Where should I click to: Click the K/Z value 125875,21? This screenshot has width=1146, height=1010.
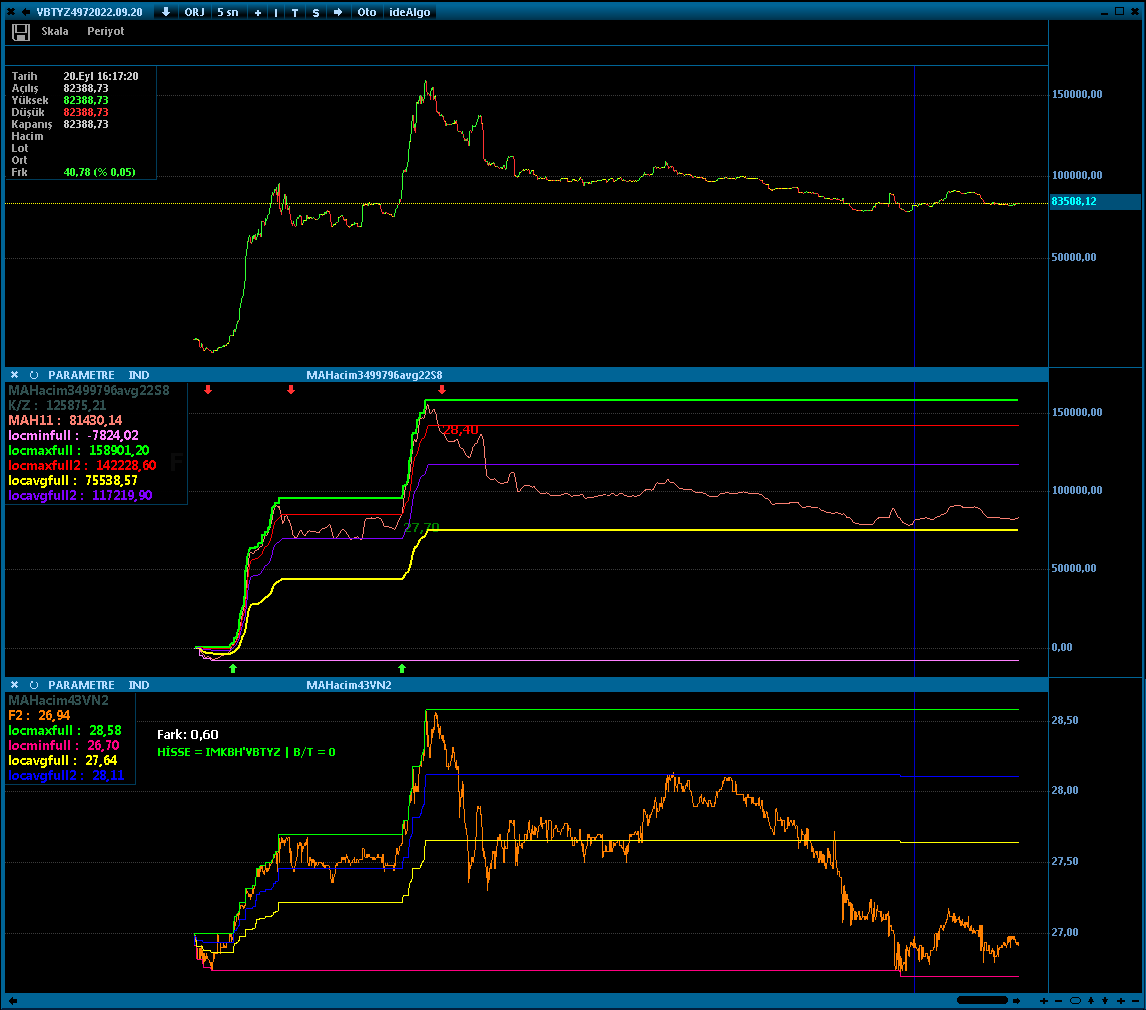[76, 405]
